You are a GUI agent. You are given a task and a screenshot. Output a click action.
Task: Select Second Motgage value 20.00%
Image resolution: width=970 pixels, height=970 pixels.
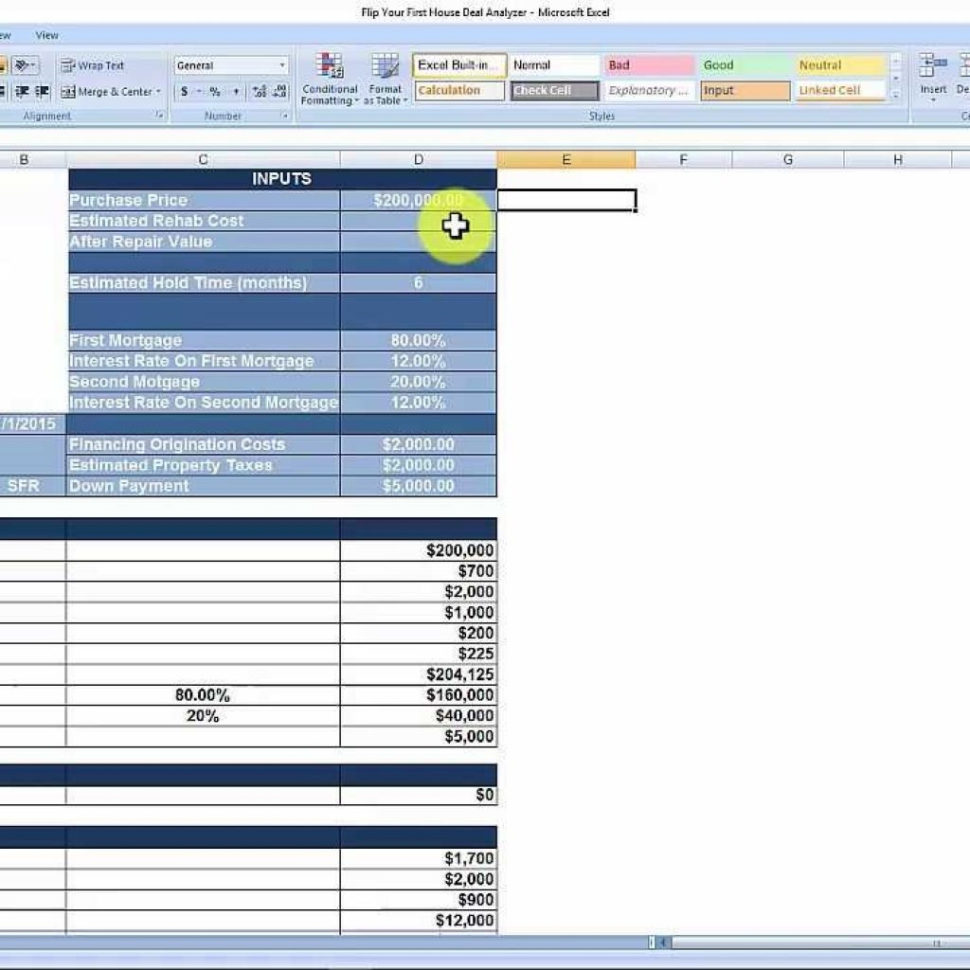pos(418,382)
